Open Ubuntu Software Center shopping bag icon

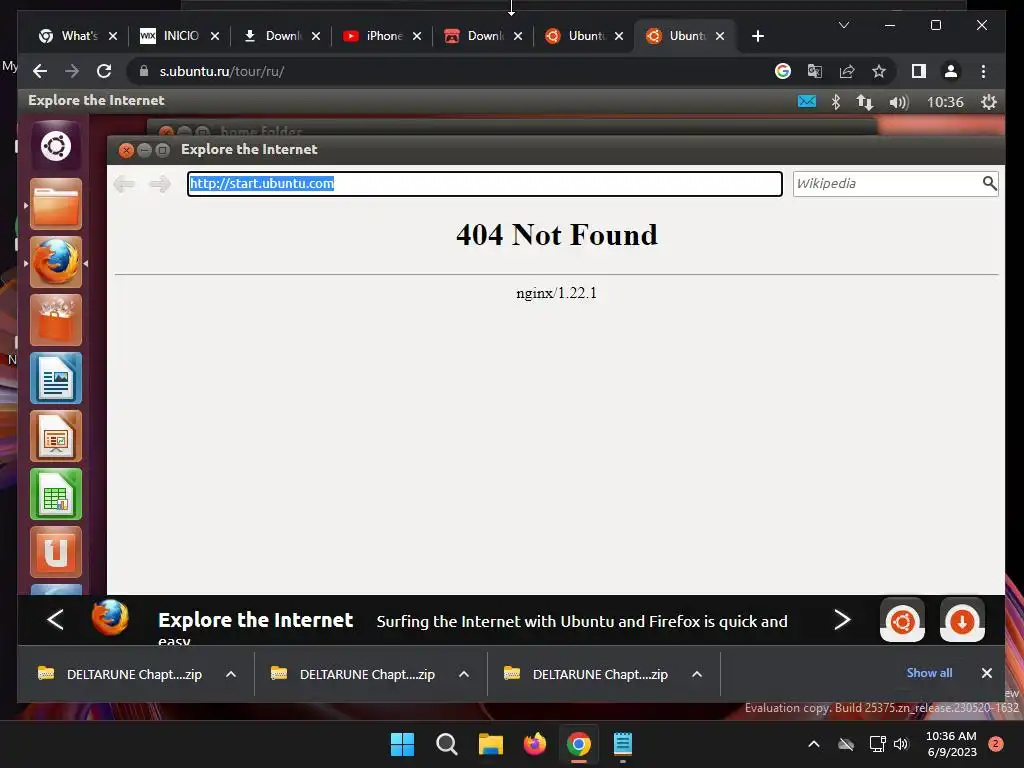(x=56, y=320)
